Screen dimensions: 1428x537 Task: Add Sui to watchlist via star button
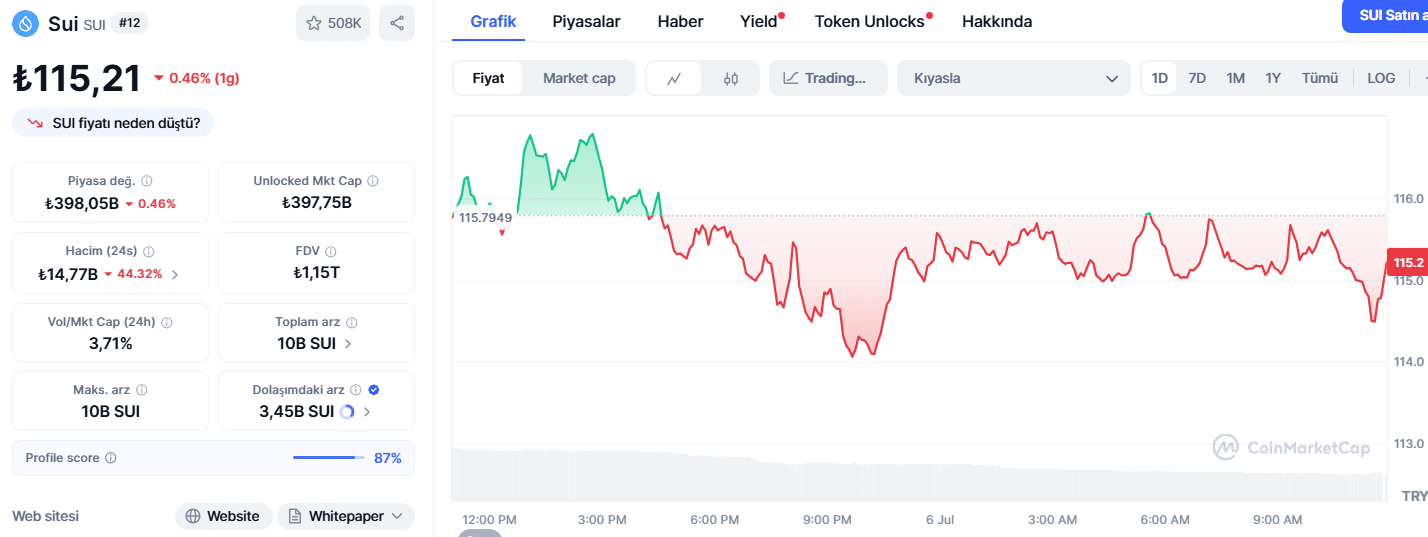point(333,23)
